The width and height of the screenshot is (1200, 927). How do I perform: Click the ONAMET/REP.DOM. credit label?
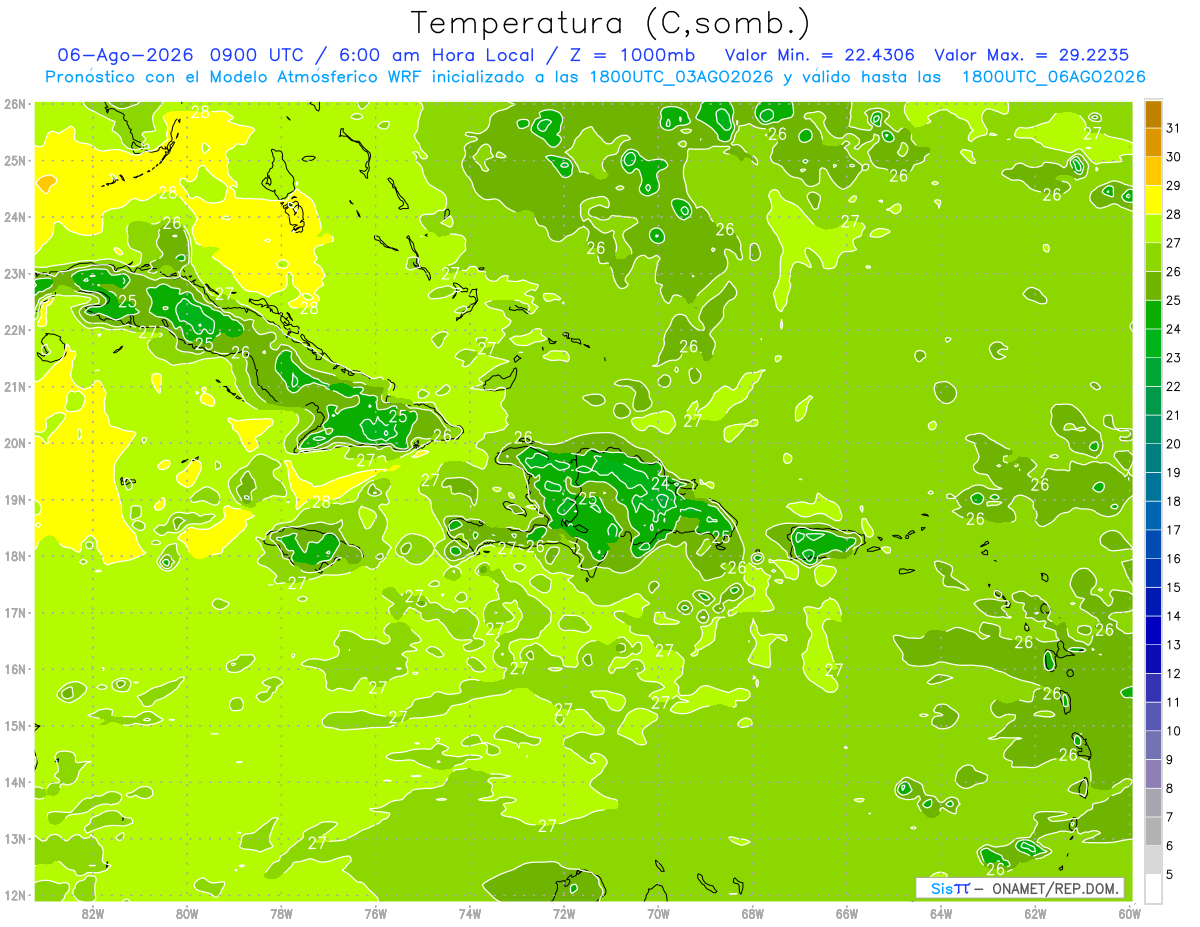tap(1056, 888)
